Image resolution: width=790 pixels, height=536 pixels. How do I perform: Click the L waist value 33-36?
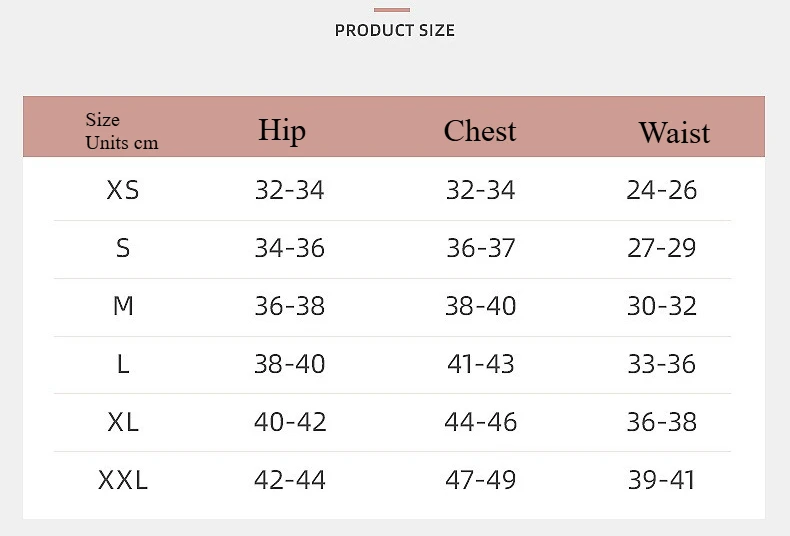point(662,364)
